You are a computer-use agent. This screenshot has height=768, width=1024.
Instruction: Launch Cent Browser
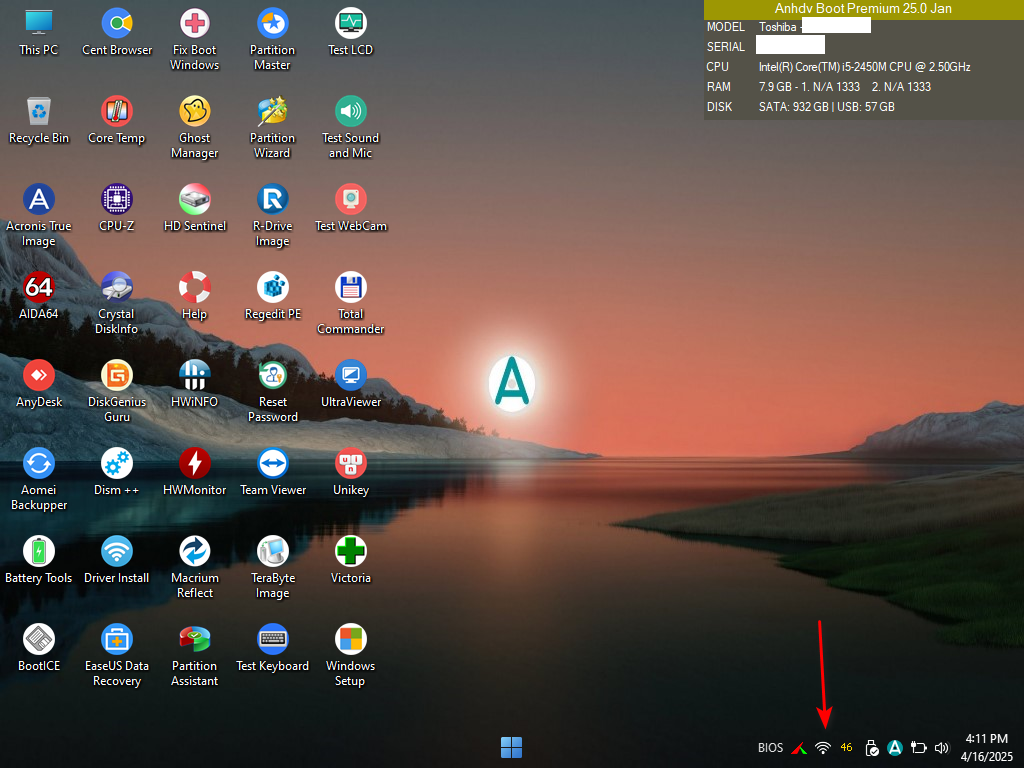pyautogui.click(x=117, y=33)
